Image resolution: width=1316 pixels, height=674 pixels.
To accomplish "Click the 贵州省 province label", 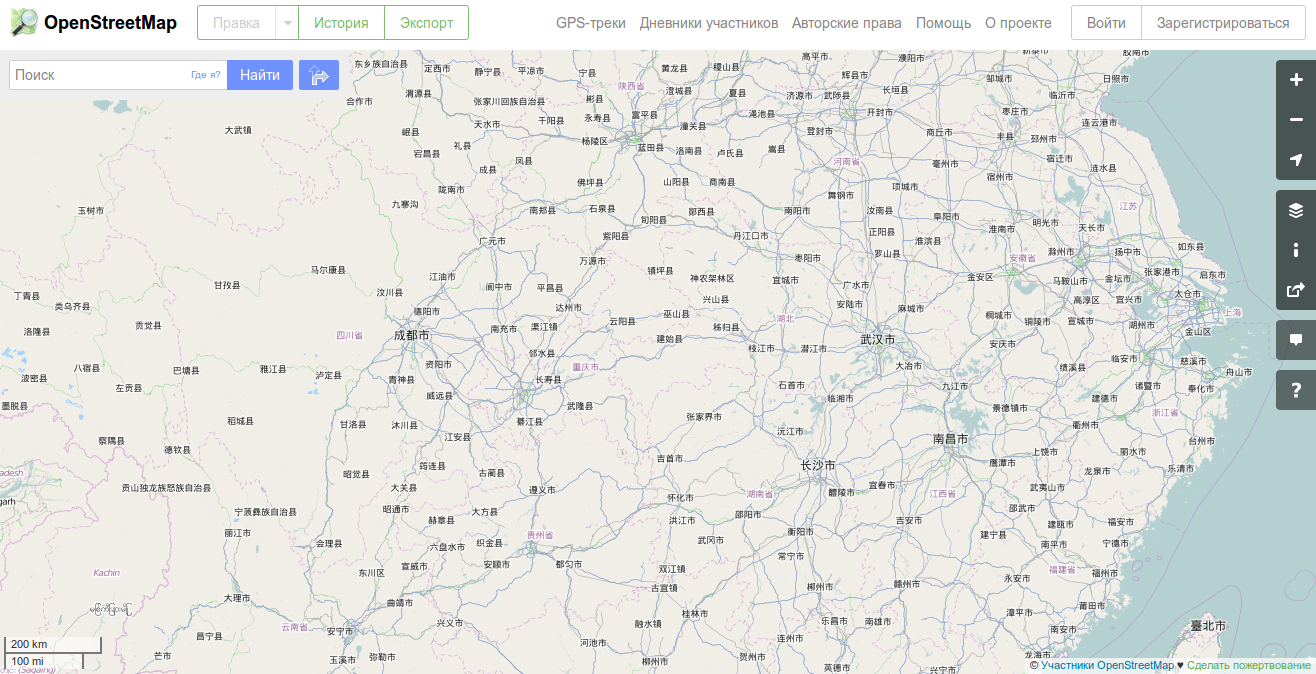I will 541,536.
